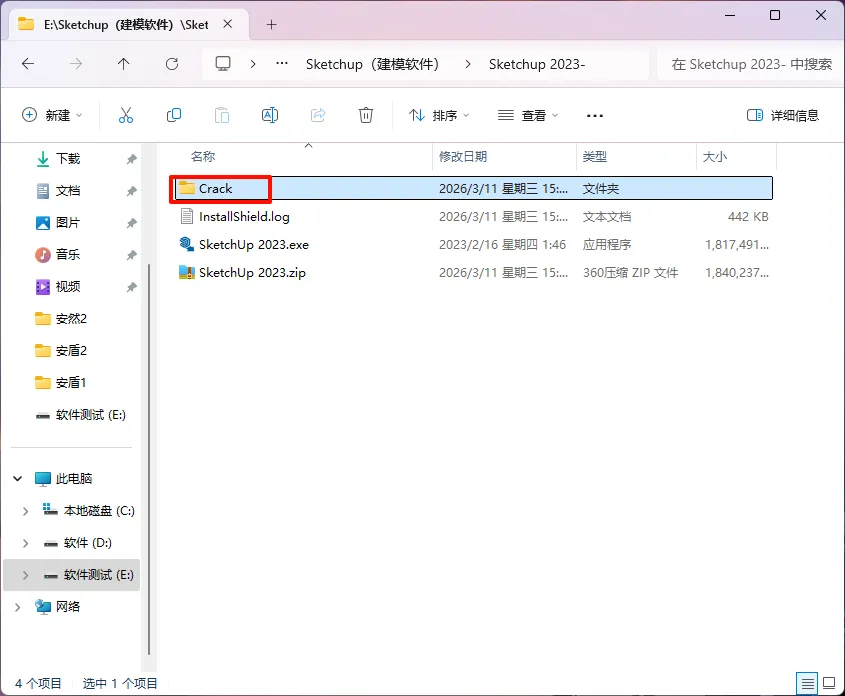Go up one folder level
Image resolution: width=845 pixels, height=696 pixels.
click(123, 64)
